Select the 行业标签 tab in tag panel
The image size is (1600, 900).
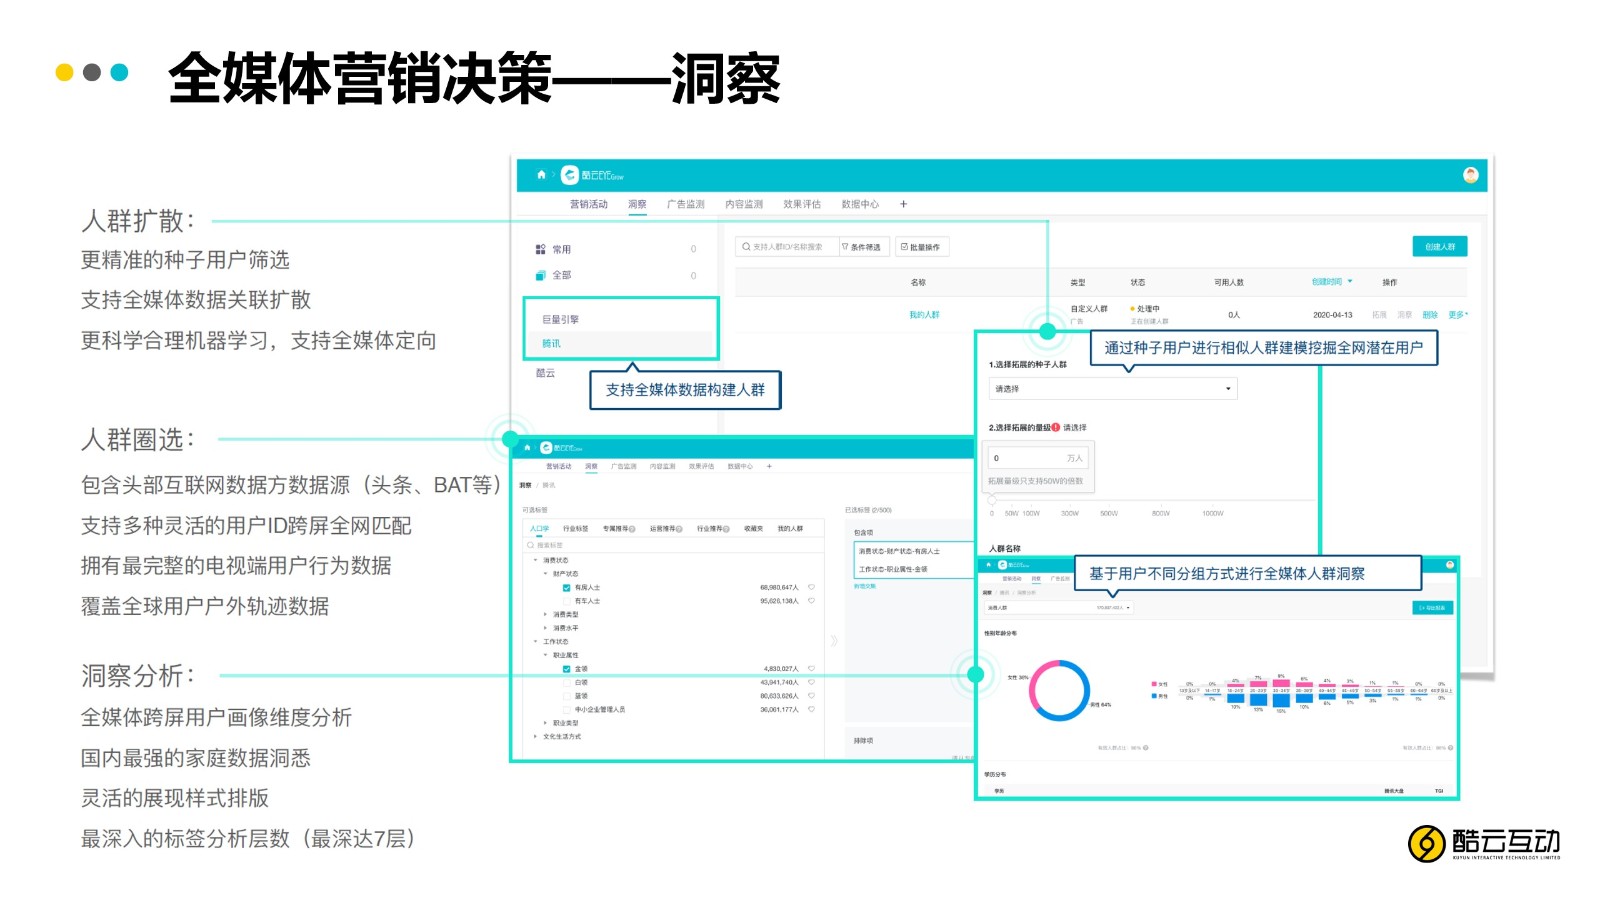[575, 528]
